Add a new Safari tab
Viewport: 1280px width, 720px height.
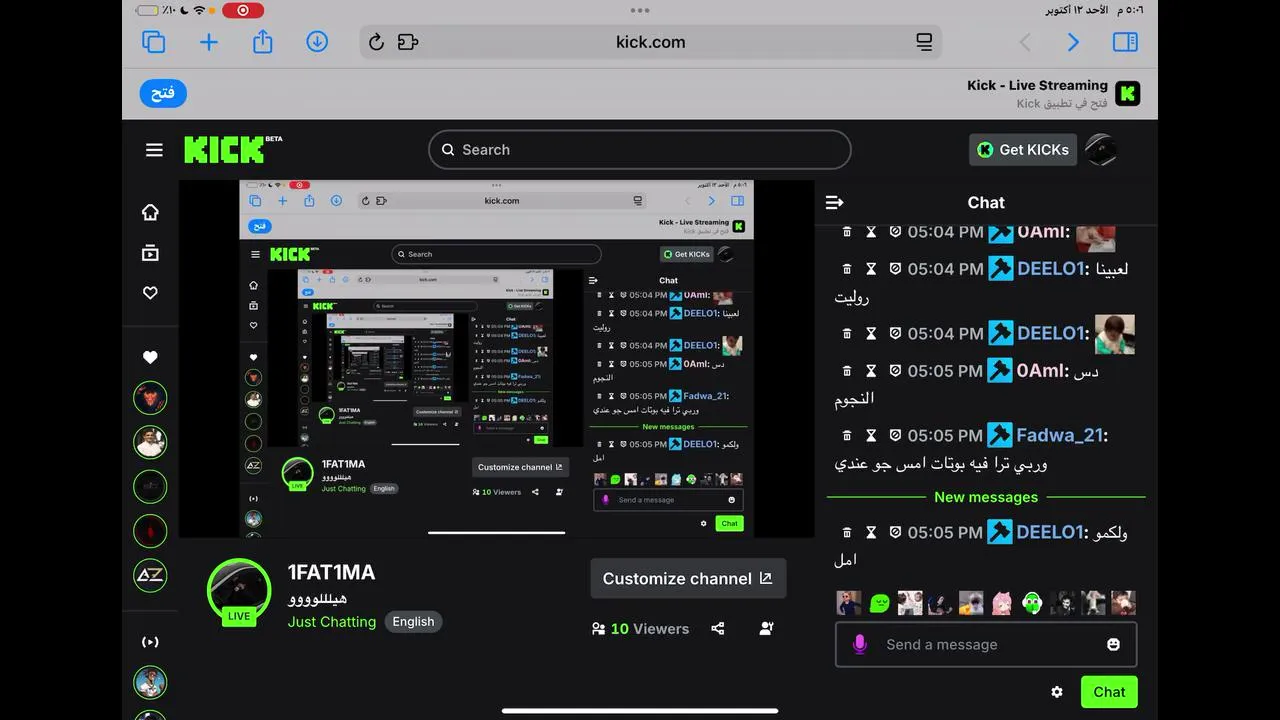click(208, 42)
